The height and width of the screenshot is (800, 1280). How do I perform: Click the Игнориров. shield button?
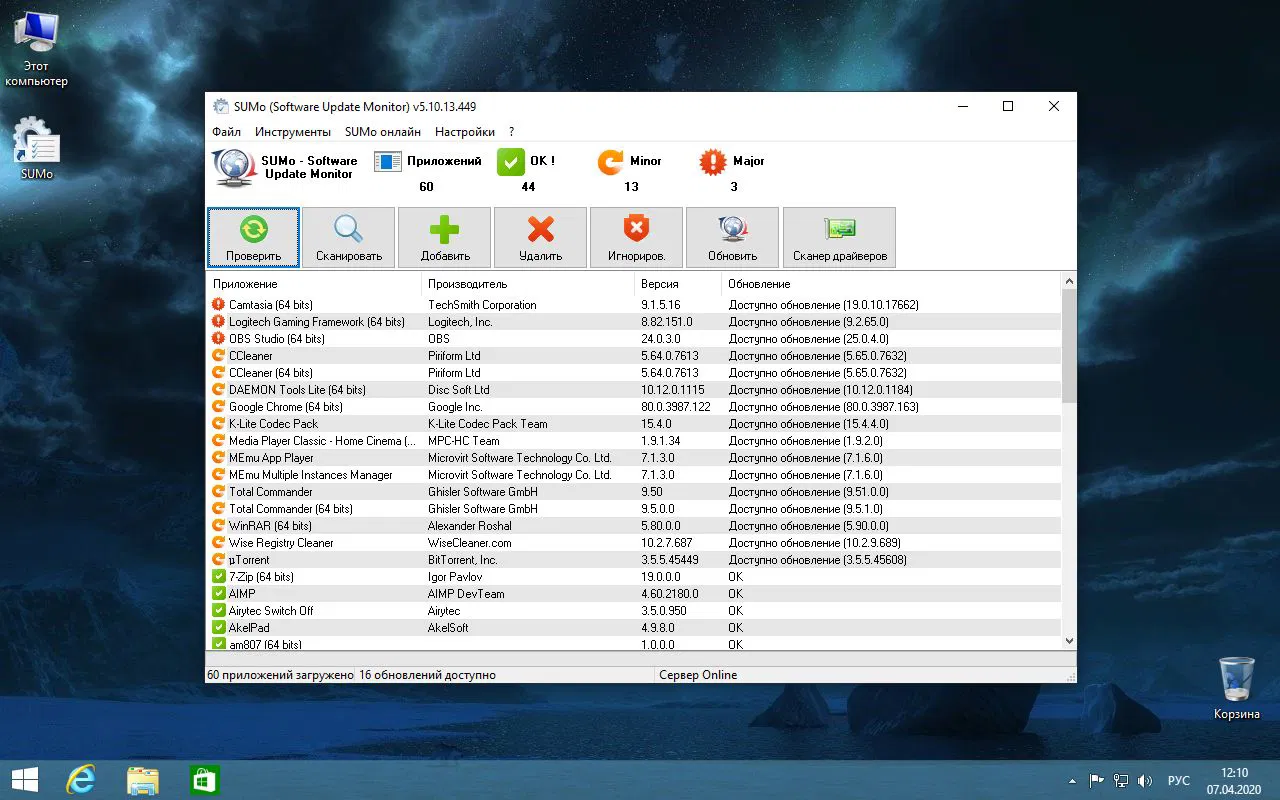click(637, 237)
